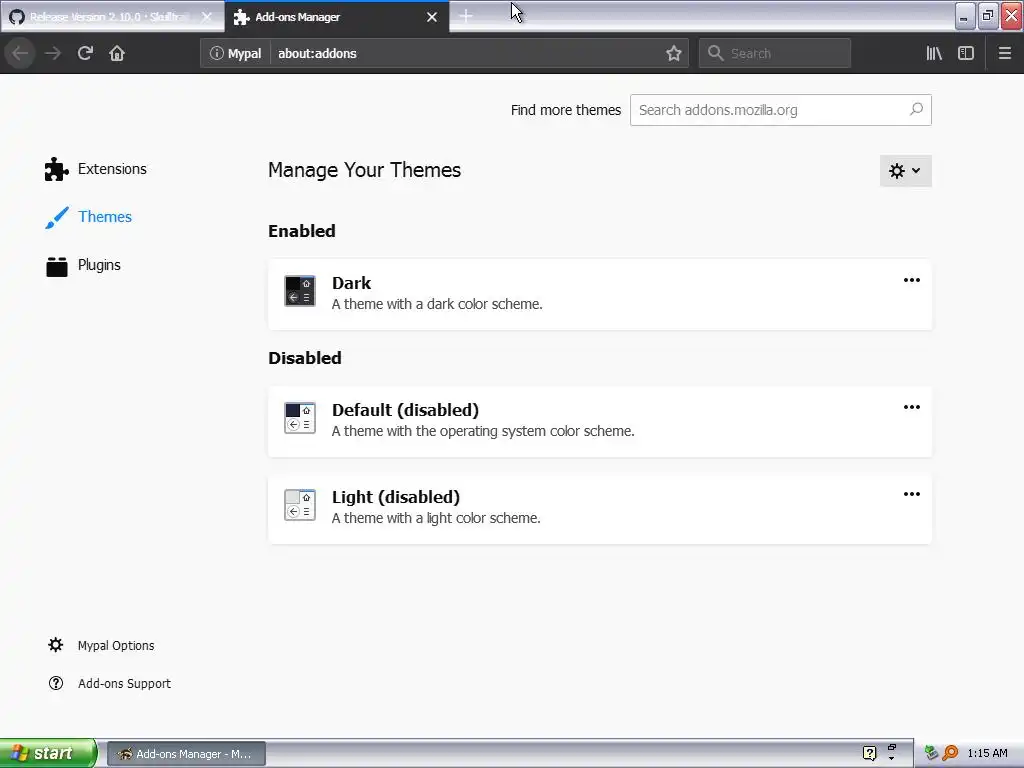This screenshot has height=768, width=1024.
Task: Reload the current page
Action: [x=85, y=53]
